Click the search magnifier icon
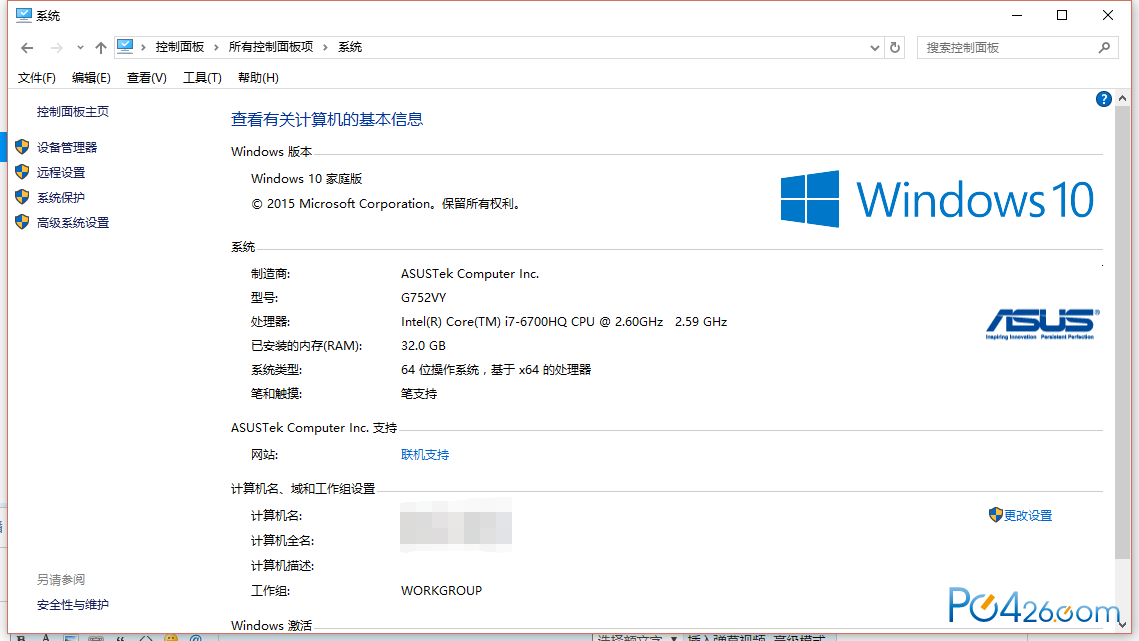1139x641 pixels. click(1105, 48)
